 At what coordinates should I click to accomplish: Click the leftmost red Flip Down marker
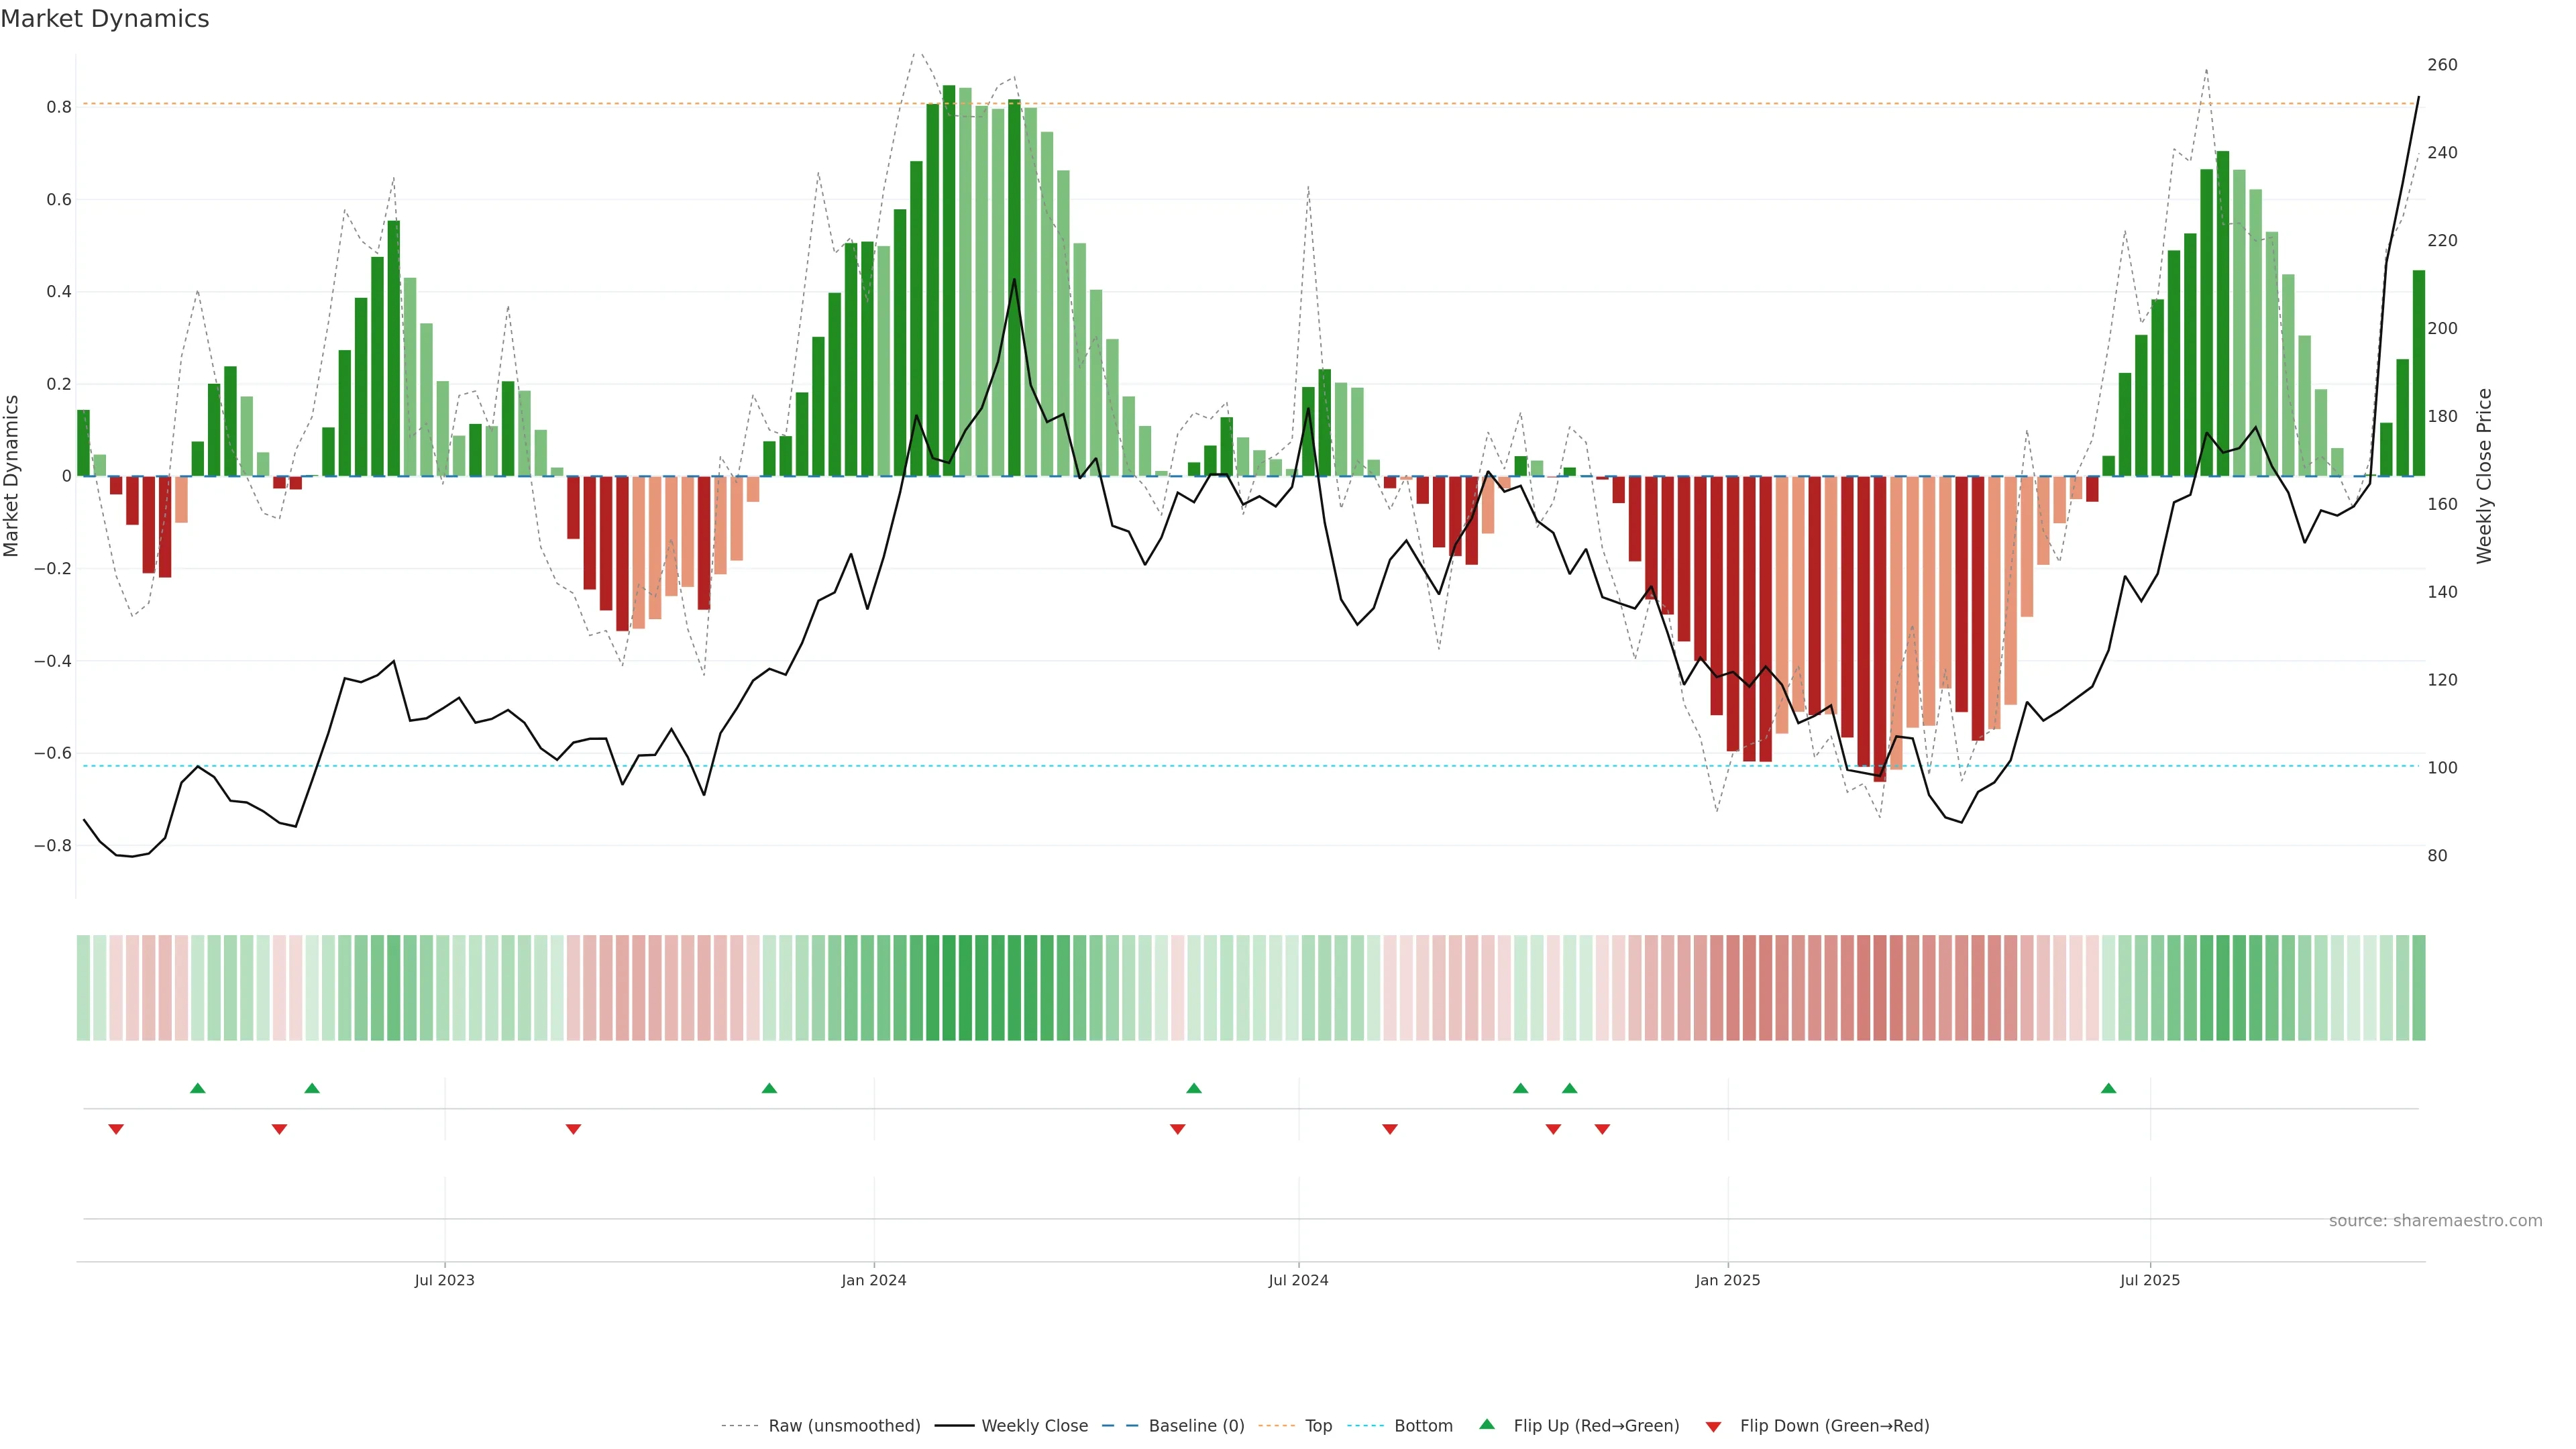(x=116, y=1129)
